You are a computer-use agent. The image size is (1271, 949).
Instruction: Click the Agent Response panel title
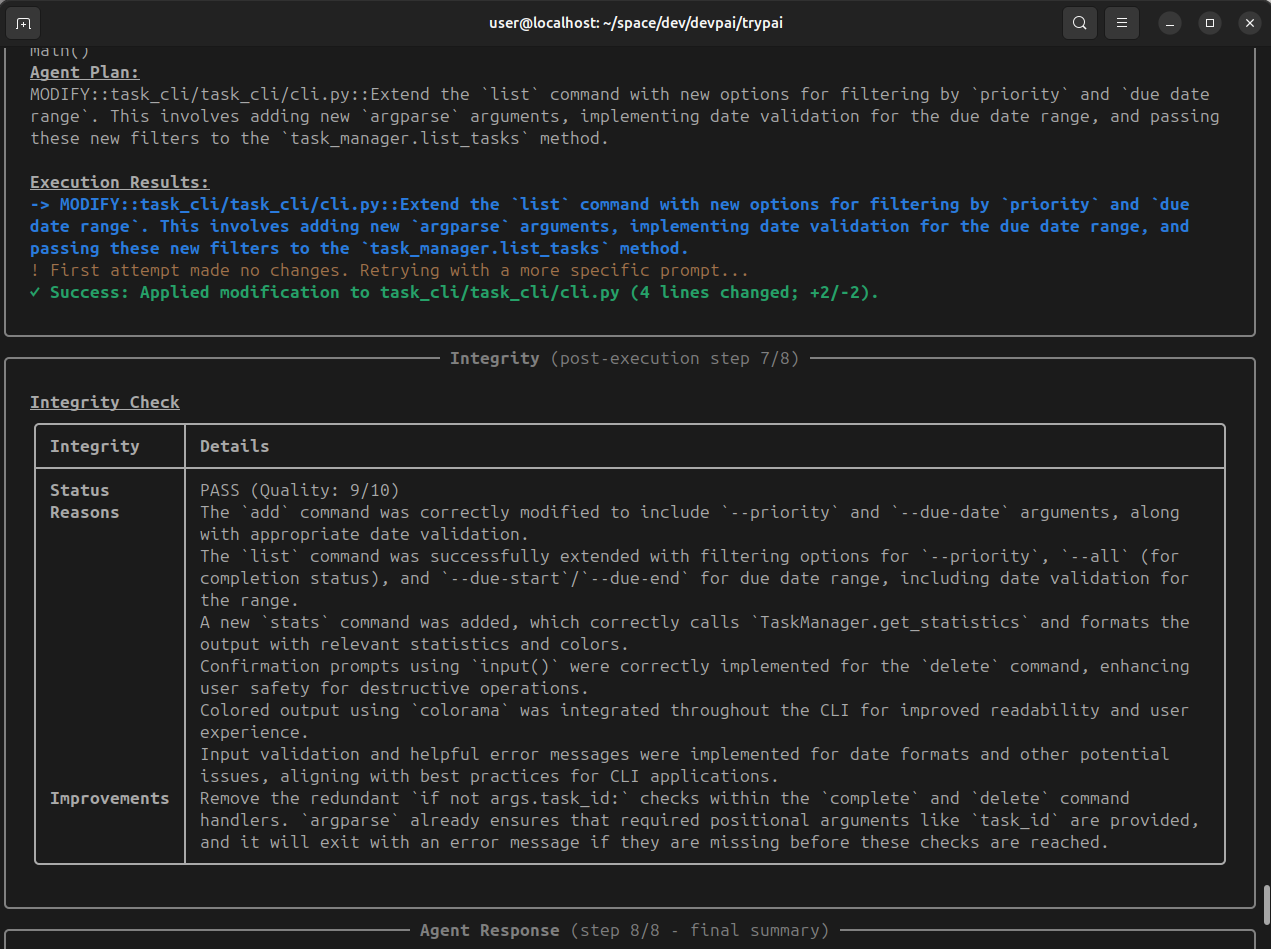(489, 930)
